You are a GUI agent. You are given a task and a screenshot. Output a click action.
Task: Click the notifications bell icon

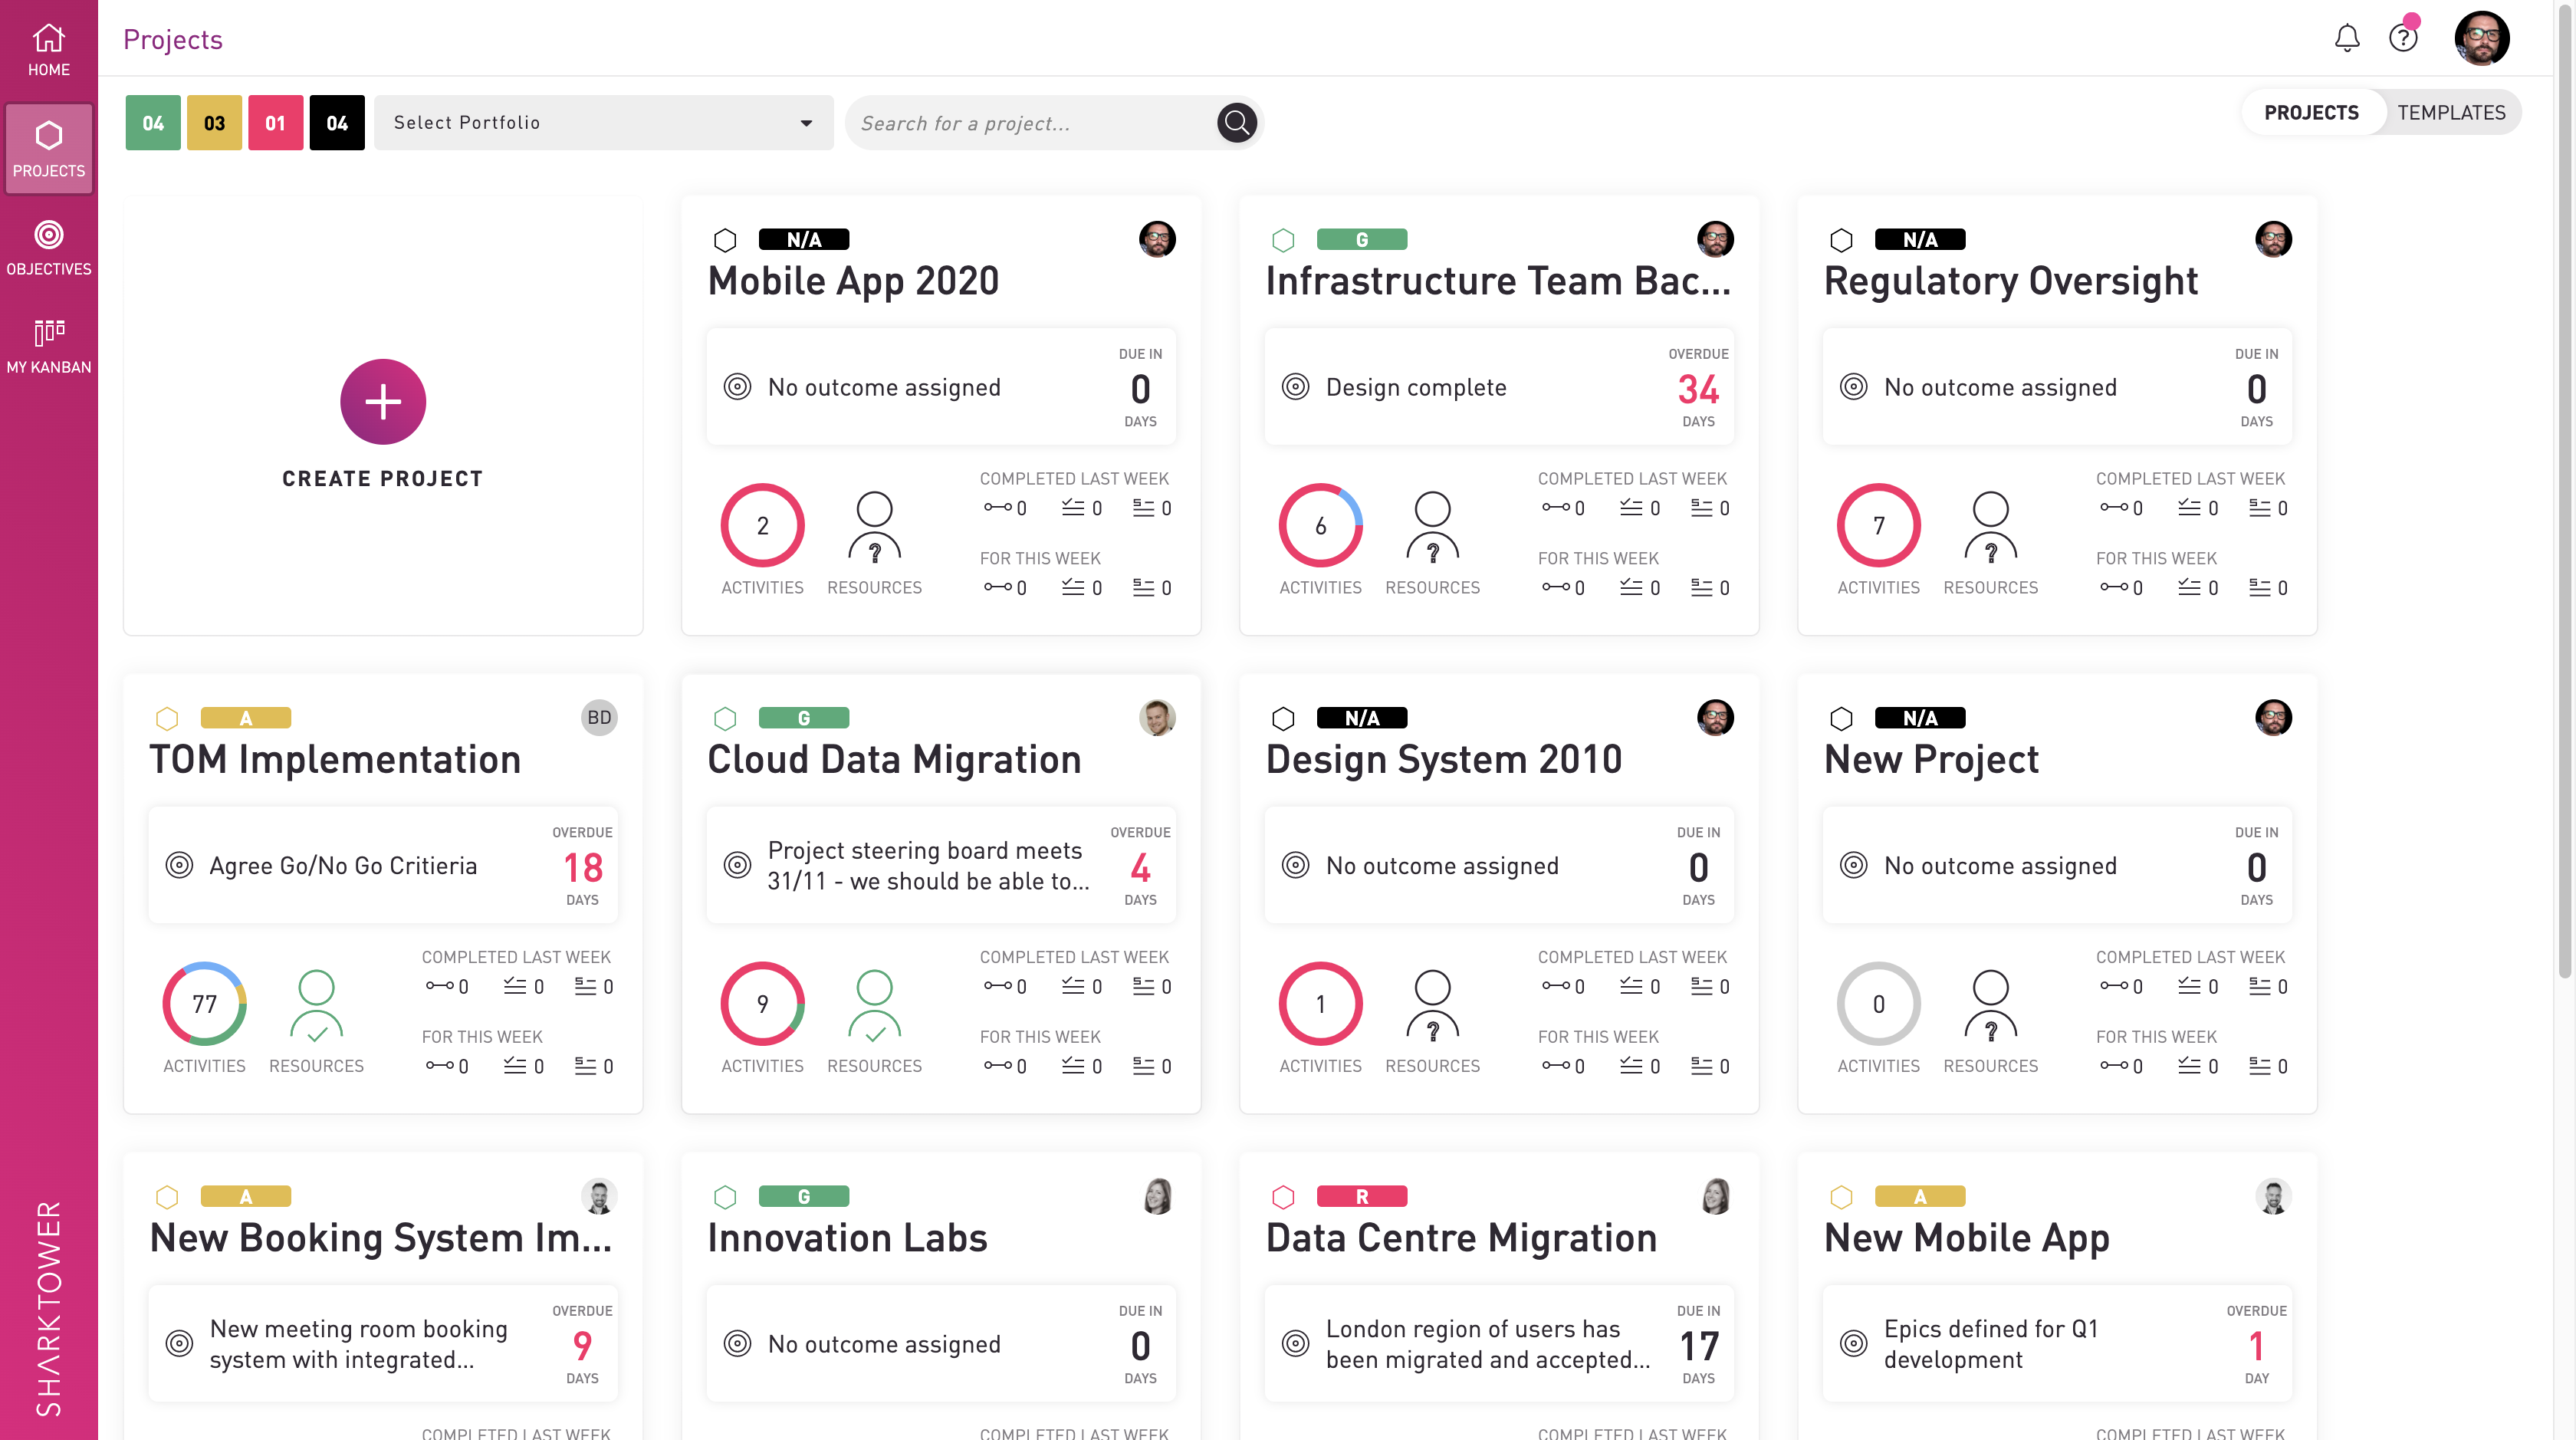[x=2346, y=38]
